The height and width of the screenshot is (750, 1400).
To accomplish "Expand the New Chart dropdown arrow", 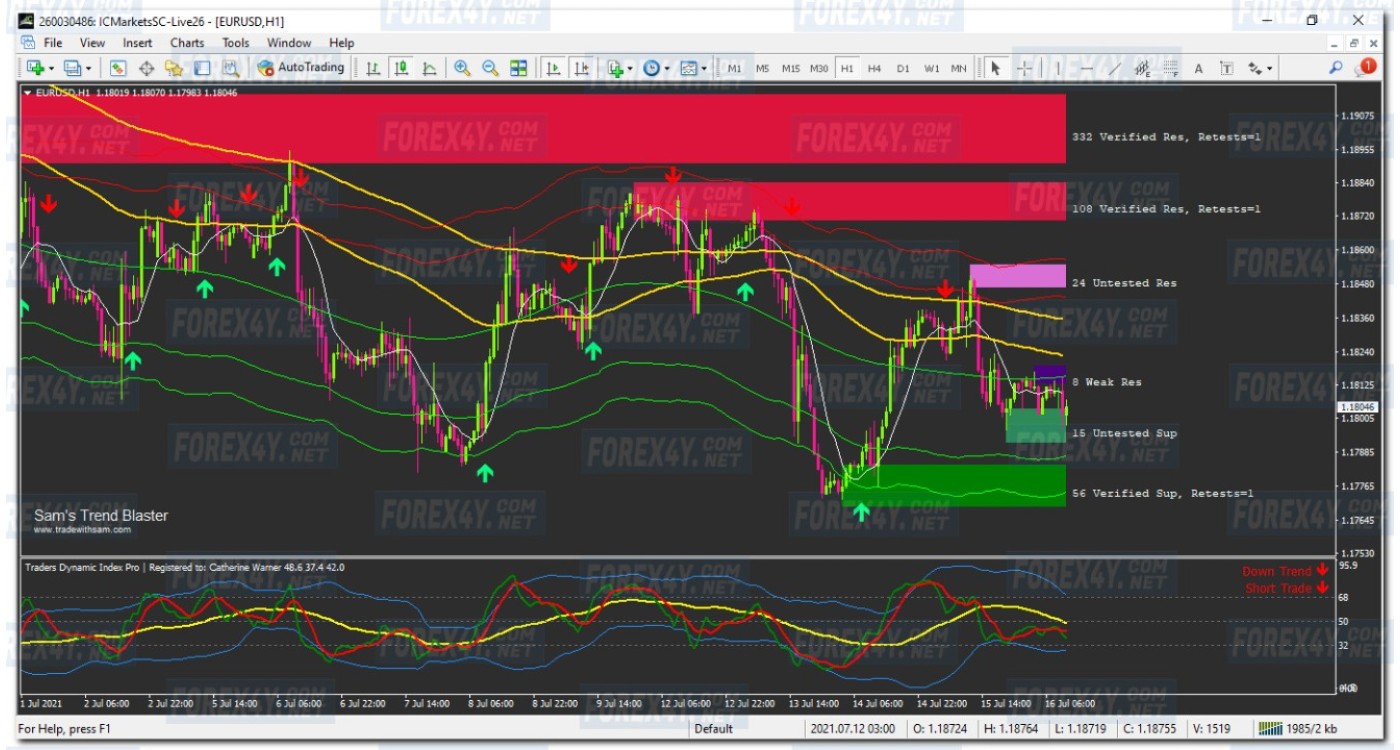I will pyautogui.click(x=51, y=68).
